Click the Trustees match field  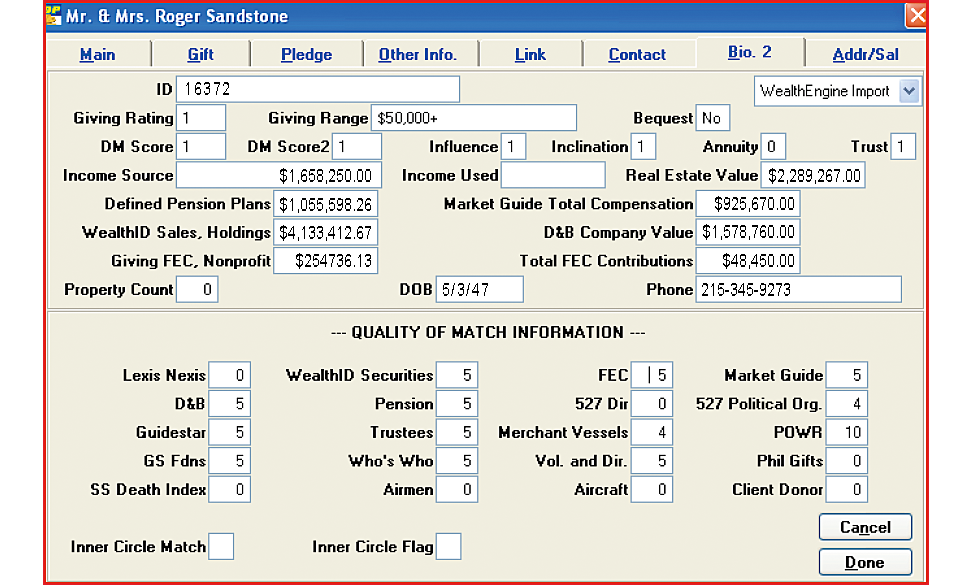[457, 432]
